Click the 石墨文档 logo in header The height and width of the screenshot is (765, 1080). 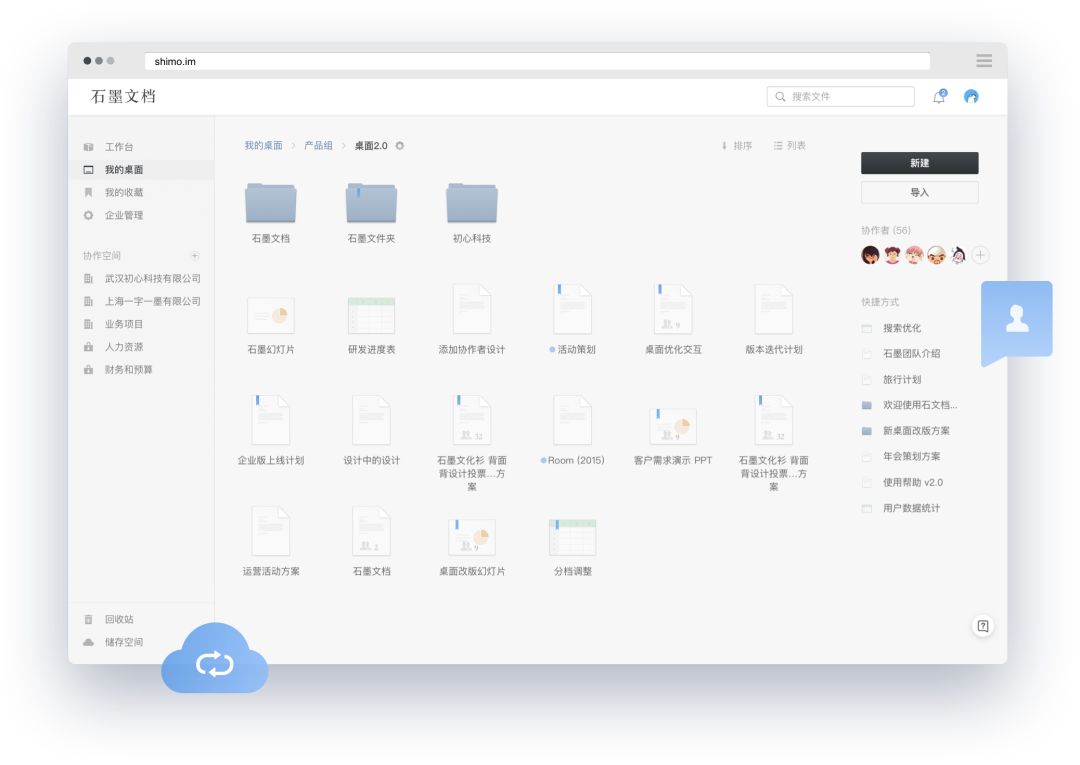tap(123, 96)
